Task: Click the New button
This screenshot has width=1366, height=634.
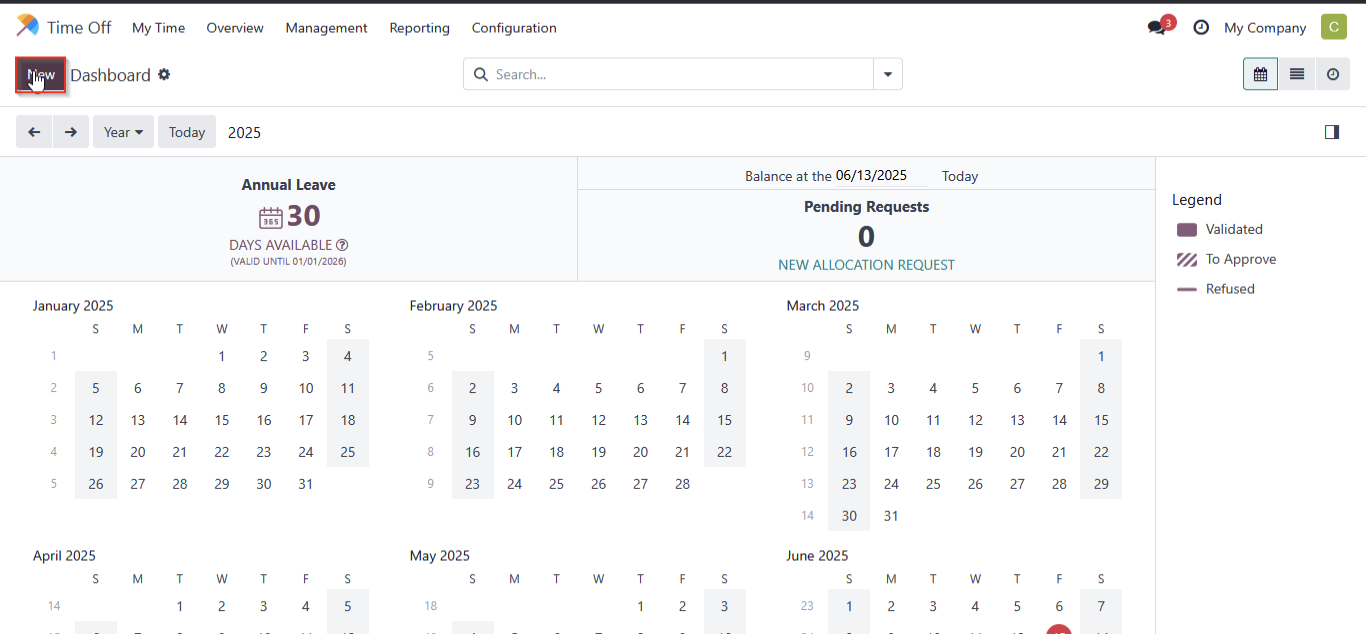Action: coord(41,75)
